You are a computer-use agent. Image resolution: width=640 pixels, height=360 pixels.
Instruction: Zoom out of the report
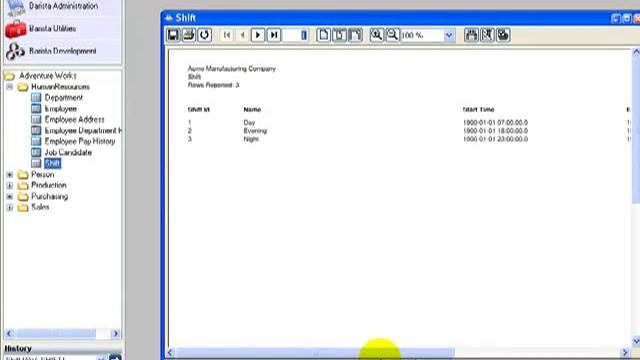point(393,35)
